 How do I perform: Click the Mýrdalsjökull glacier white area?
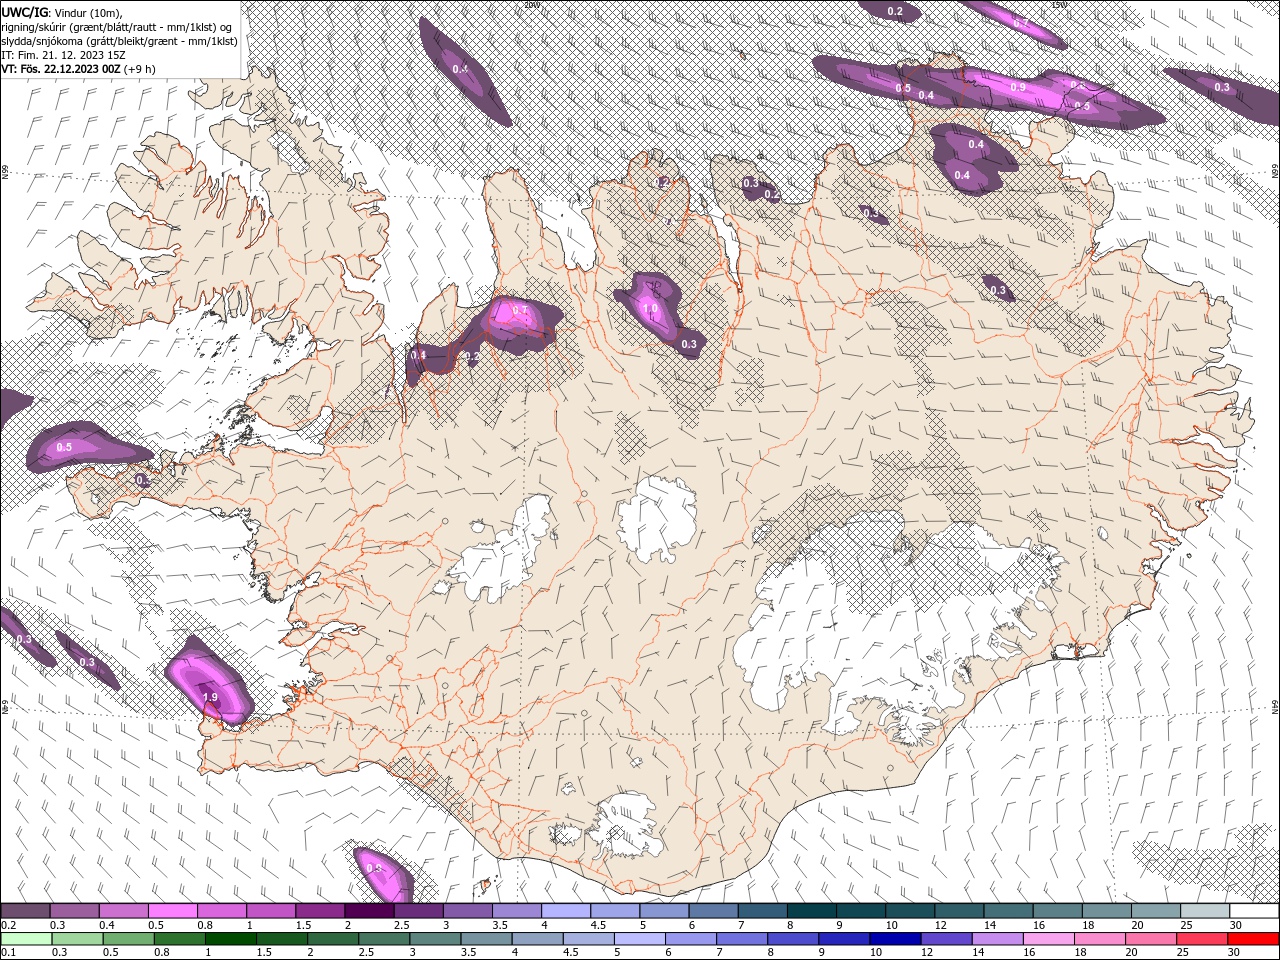(625, 825)
